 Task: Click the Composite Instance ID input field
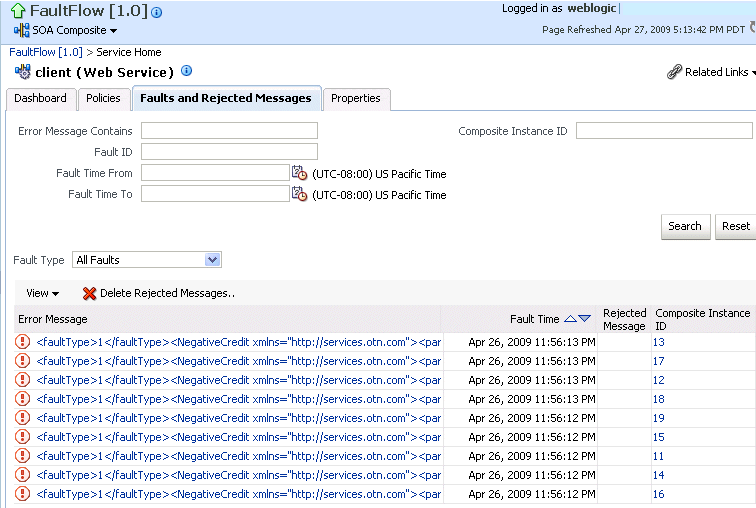coord(664,131)
